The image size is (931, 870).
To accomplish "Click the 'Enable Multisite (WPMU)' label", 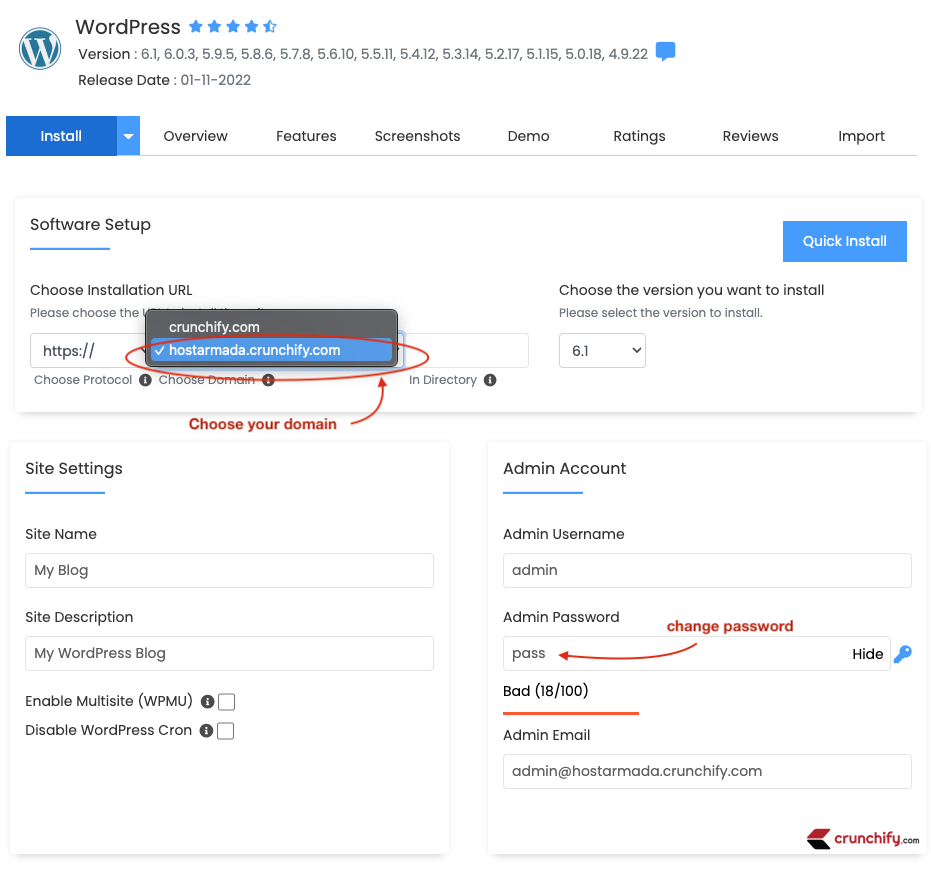I will (x=109, y=701).
